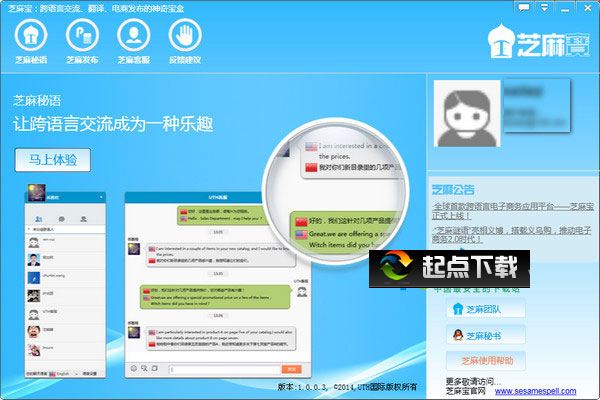
Task: Click the slogan 让跨语言交流成为一种乐趣
Action: point(113,124)
